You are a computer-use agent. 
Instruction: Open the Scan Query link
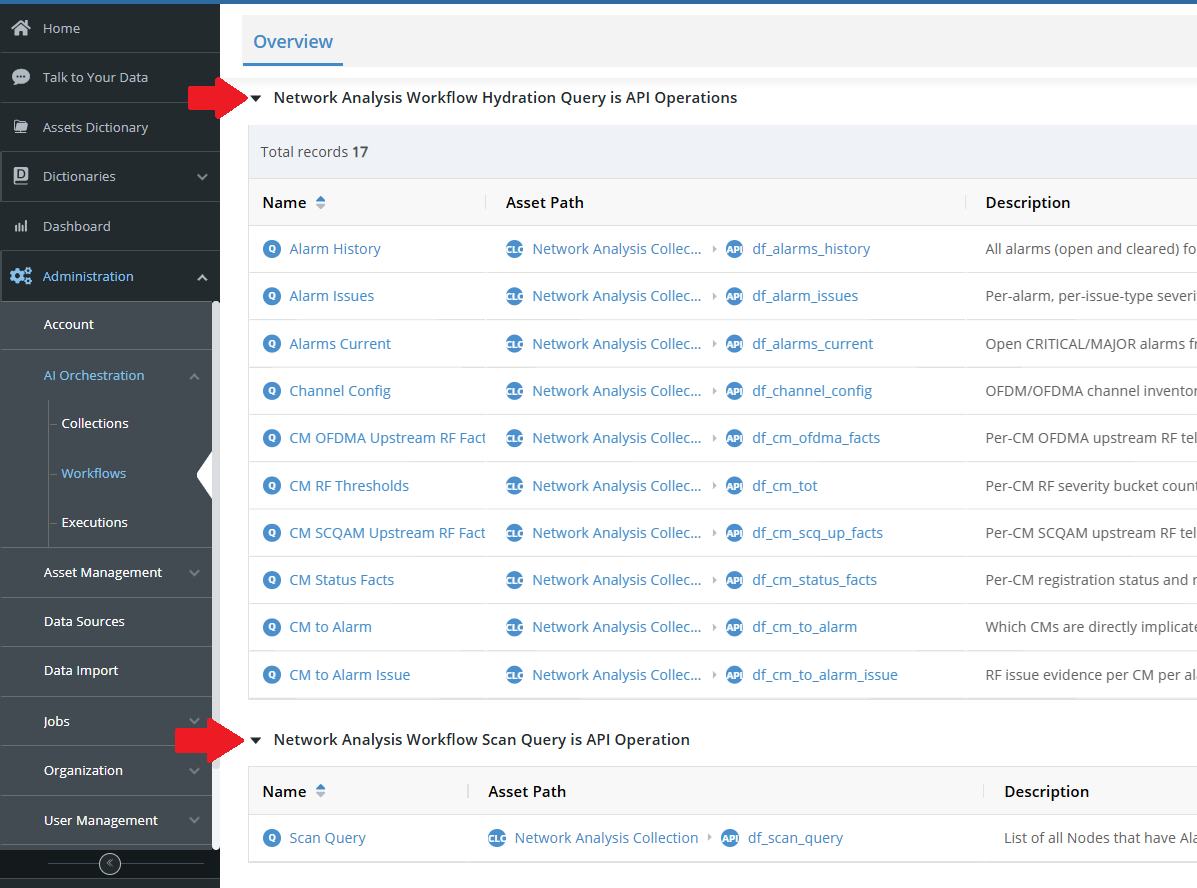point(327,838)
